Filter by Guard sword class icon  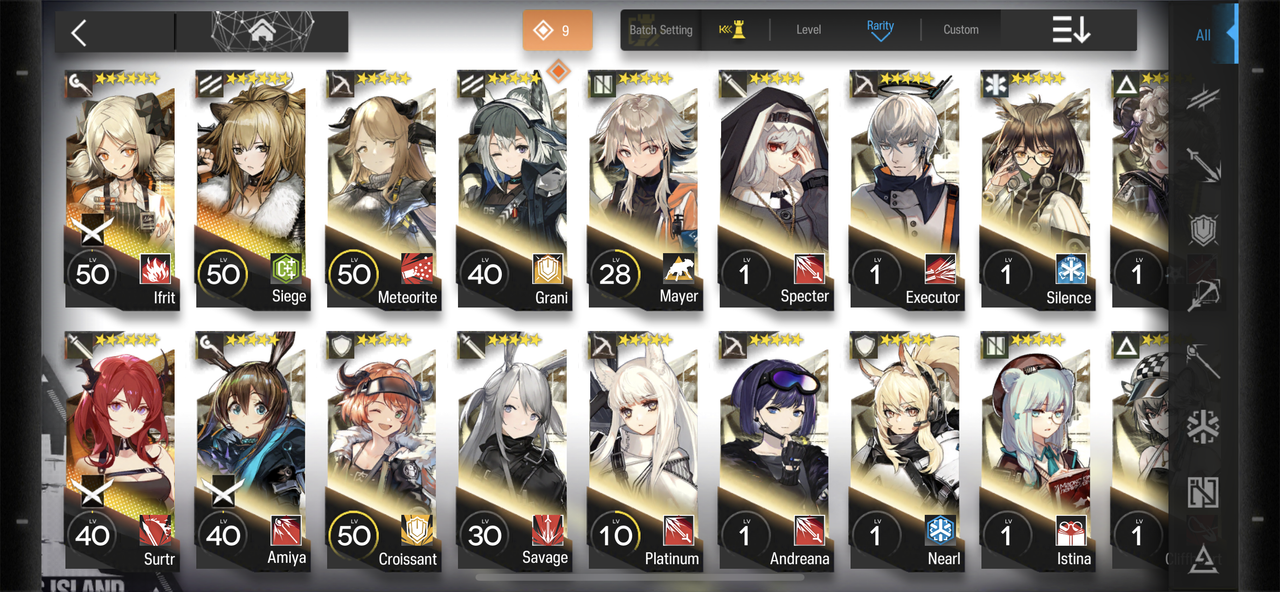click(x=1203, y=164)
